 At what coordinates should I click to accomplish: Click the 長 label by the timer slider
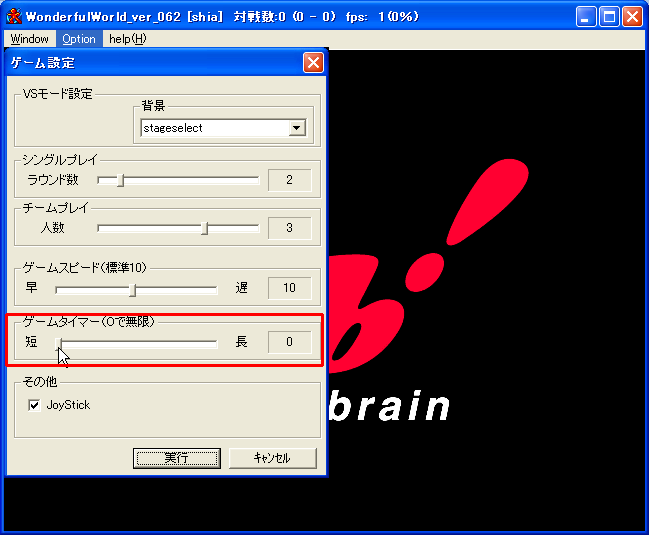[x=241, y=342]
